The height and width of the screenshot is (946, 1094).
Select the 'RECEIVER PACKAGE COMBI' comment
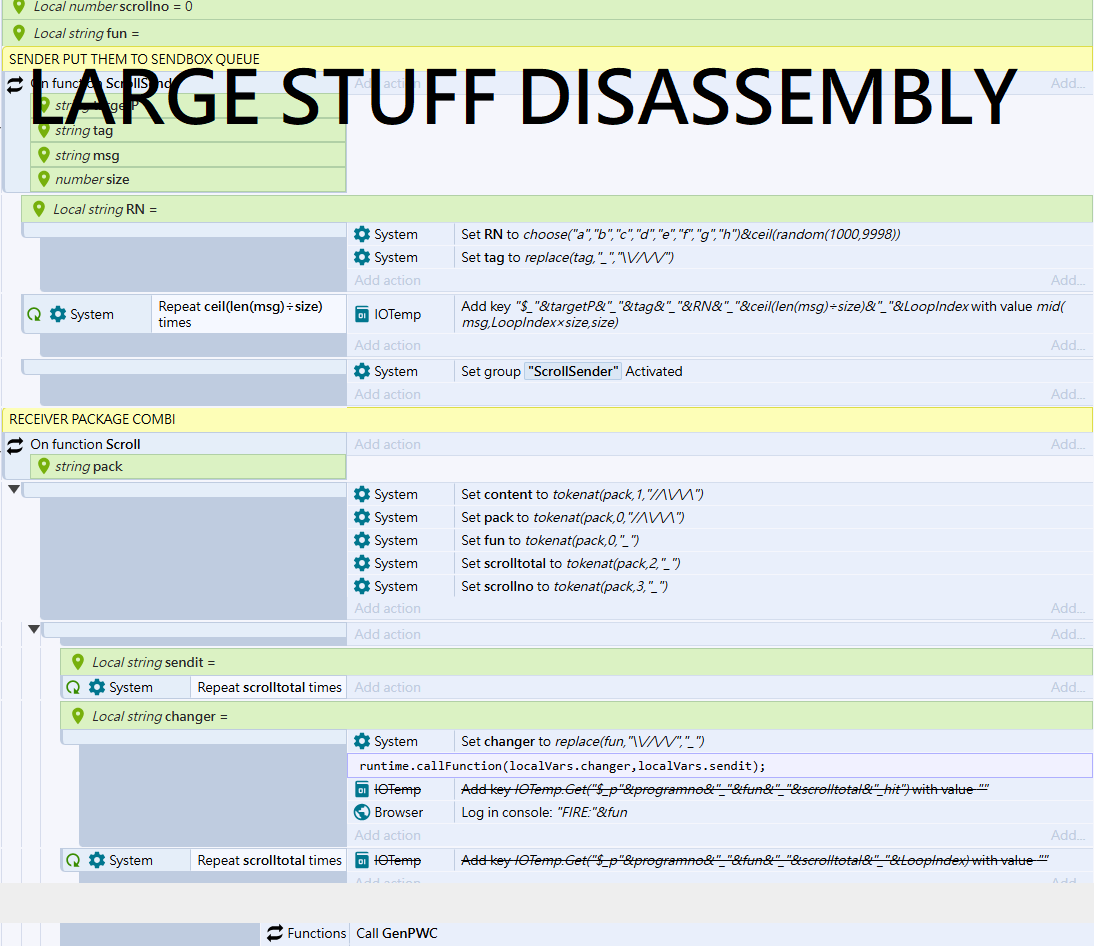coord(547,419)
